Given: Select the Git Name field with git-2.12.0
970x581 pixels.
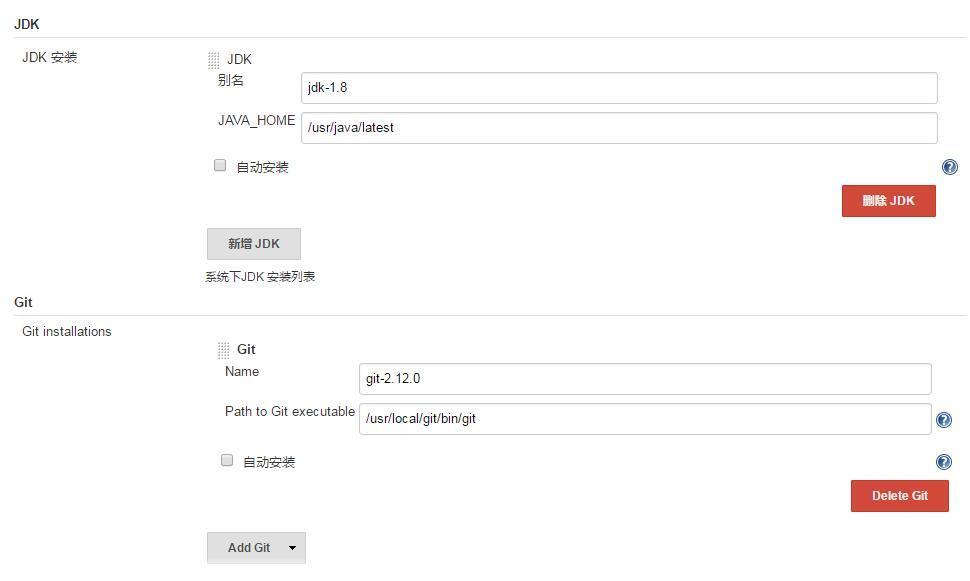Looking at the screenshot, I should (644, 379).
